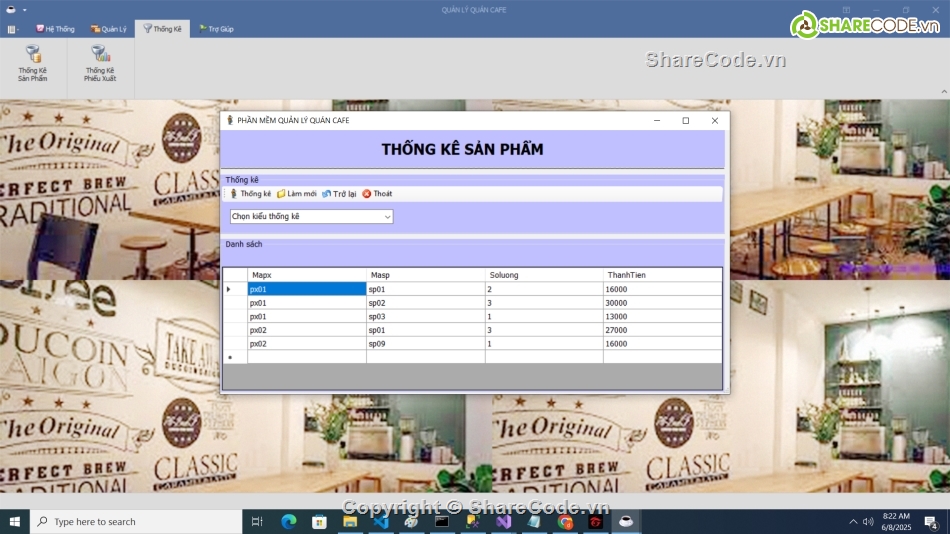Viewport: 950px width, 534px height.
Task: Collapse the ribbon with the chevron
Action: tap(944, 92)
